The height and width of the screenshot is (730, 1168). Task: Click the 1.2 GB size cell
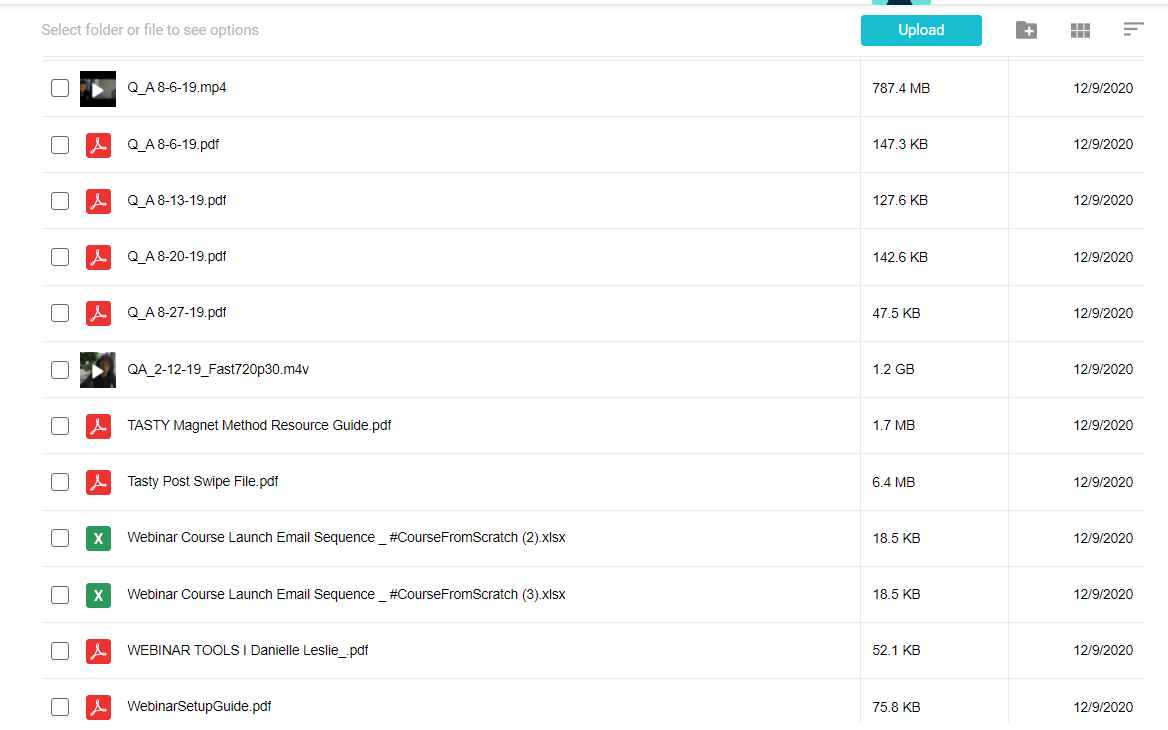click(x=893, y=369)
